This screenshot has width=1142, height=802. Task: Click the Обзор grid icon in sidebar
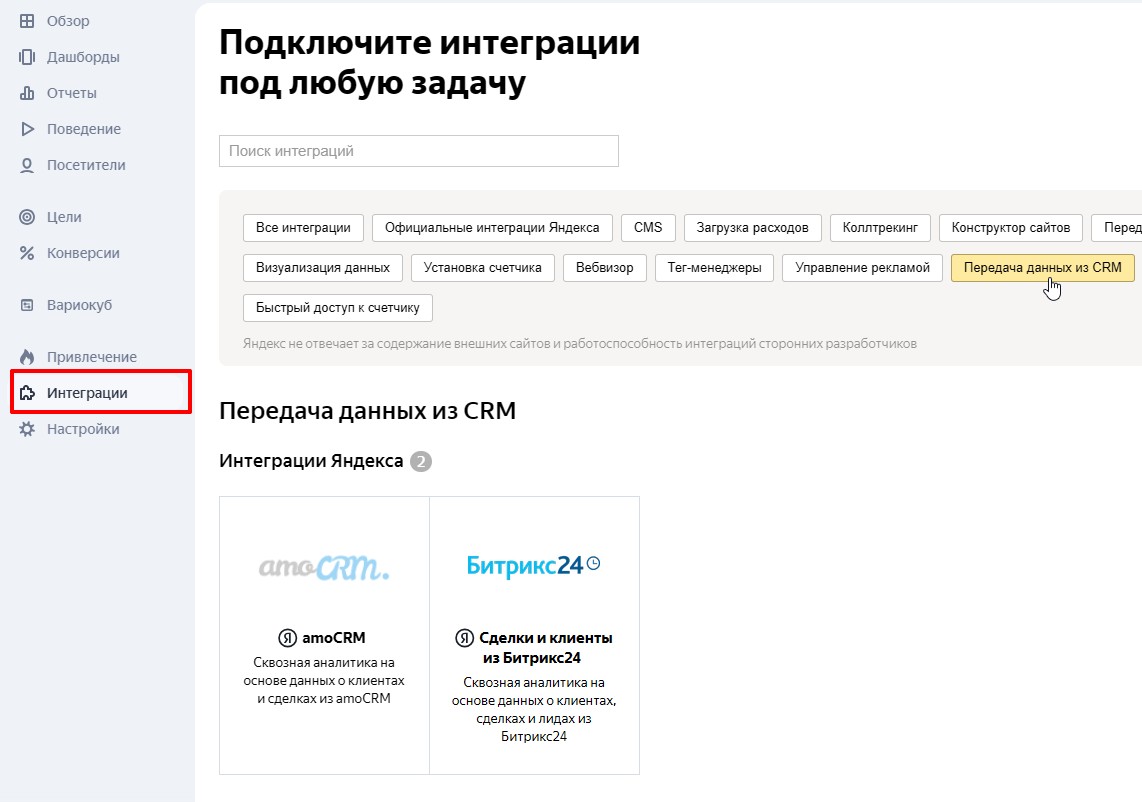click(x=27, y=21)
